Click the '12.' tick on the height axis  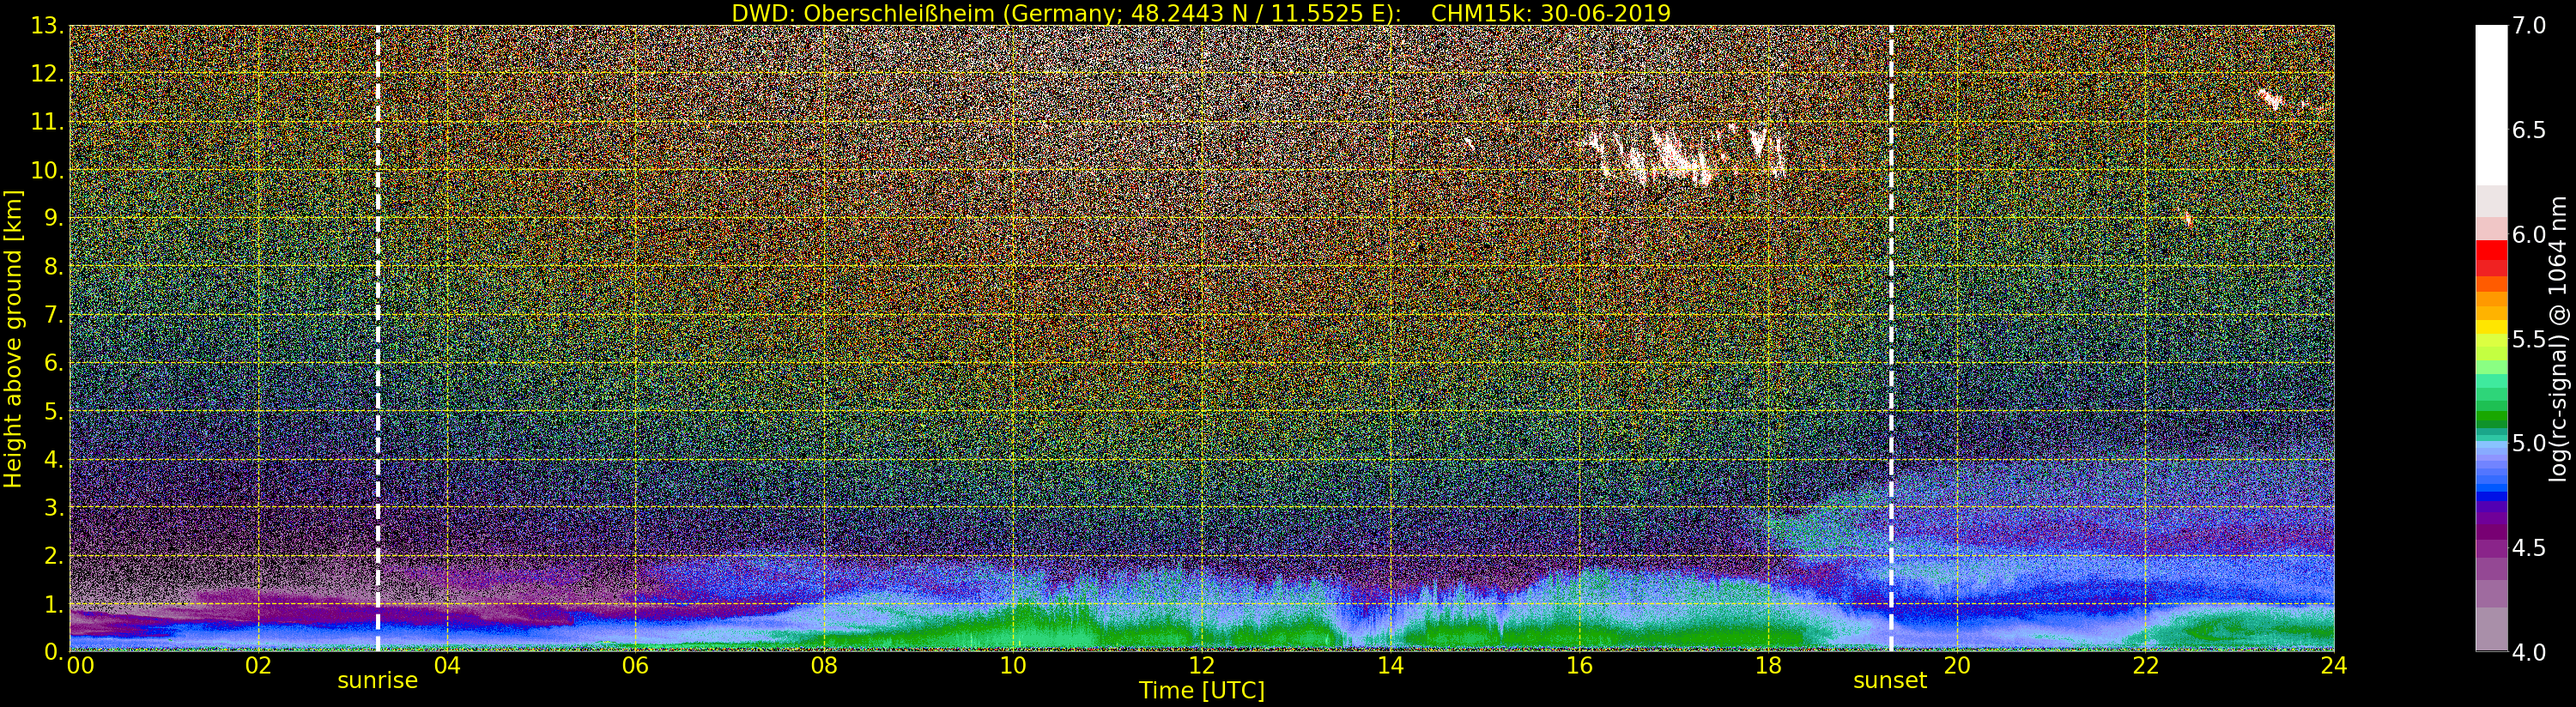point(47,74)
